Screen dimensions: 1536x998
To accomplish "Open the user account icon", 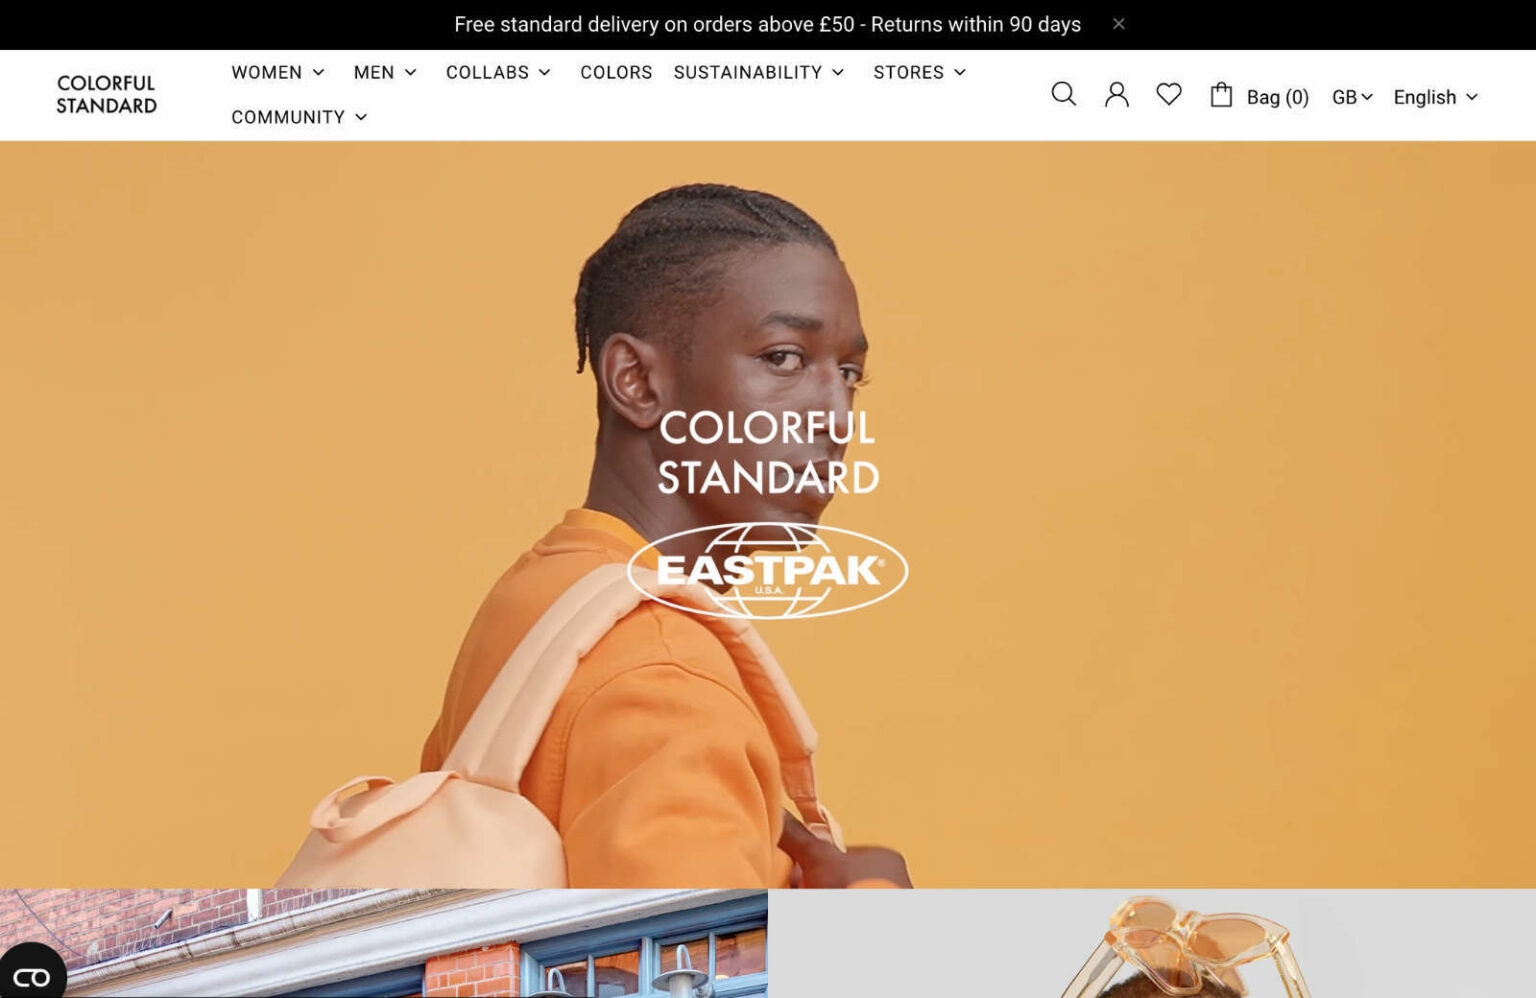I will pos(1116,95).
